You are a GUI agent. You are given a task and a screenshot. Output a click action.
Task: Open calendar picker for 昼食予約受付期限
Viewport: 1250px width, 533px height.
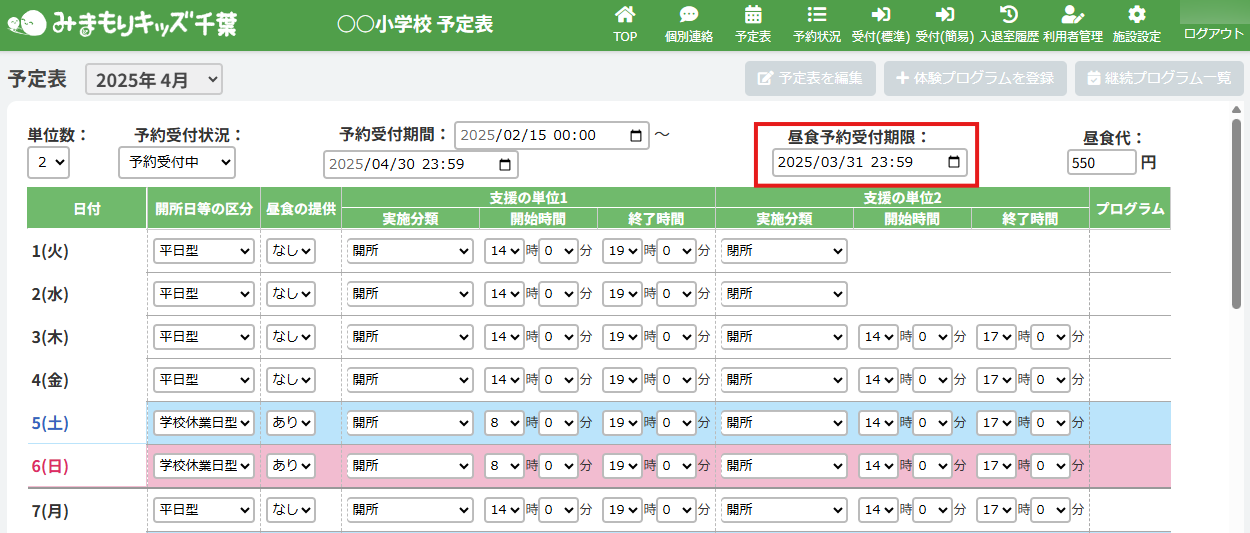955,162
